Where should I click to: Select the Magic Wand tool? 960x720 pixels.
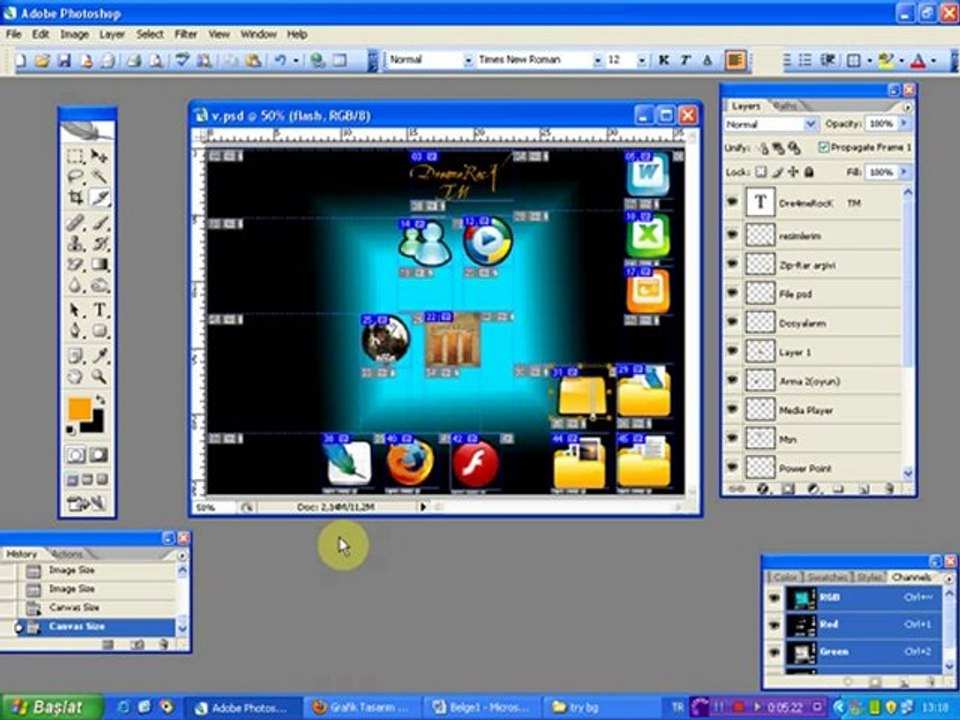pyautogui.click(x=99, y=177)
